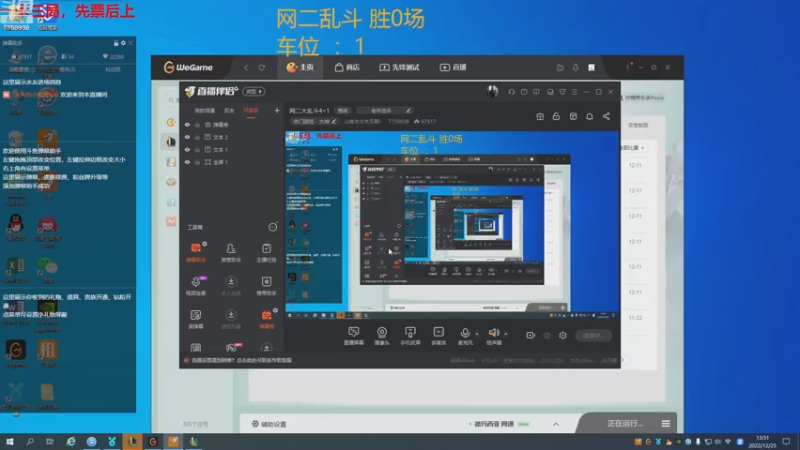Screen dimensions: 800x450
Task: Open the 弹幕助手 tool in toolbox
Action: pyautogui.click(x=196, y=252)
